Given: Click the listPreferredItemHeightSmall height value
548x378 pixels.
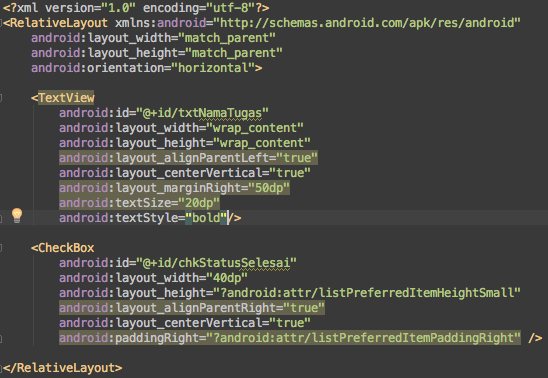Looking at the screenshot, I should pos(367,293).
